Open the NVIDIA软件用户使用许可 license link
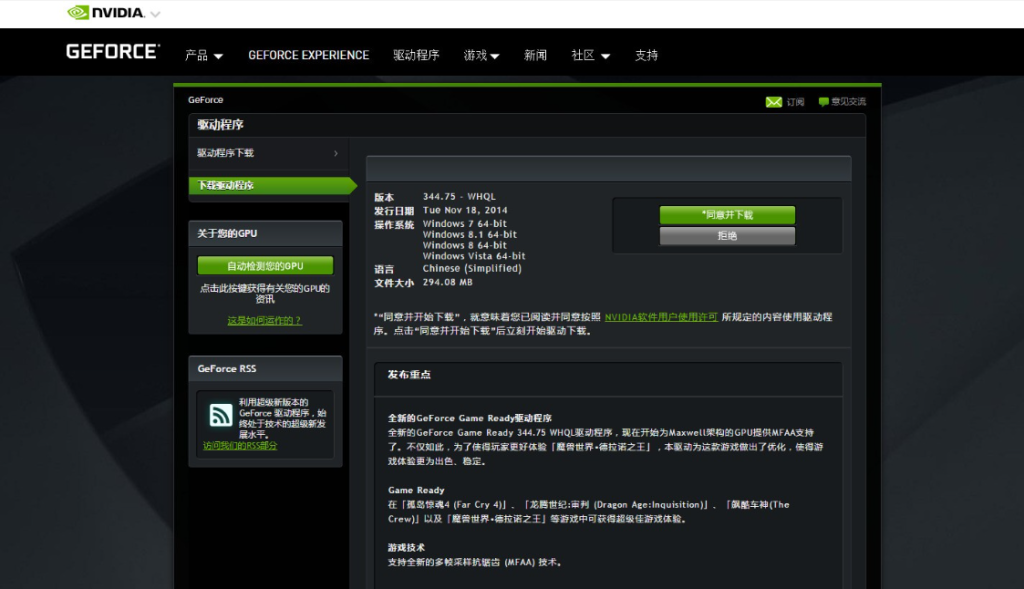Image resolution: width=1024 pixels, height=589 pixels. pos(661,316)
